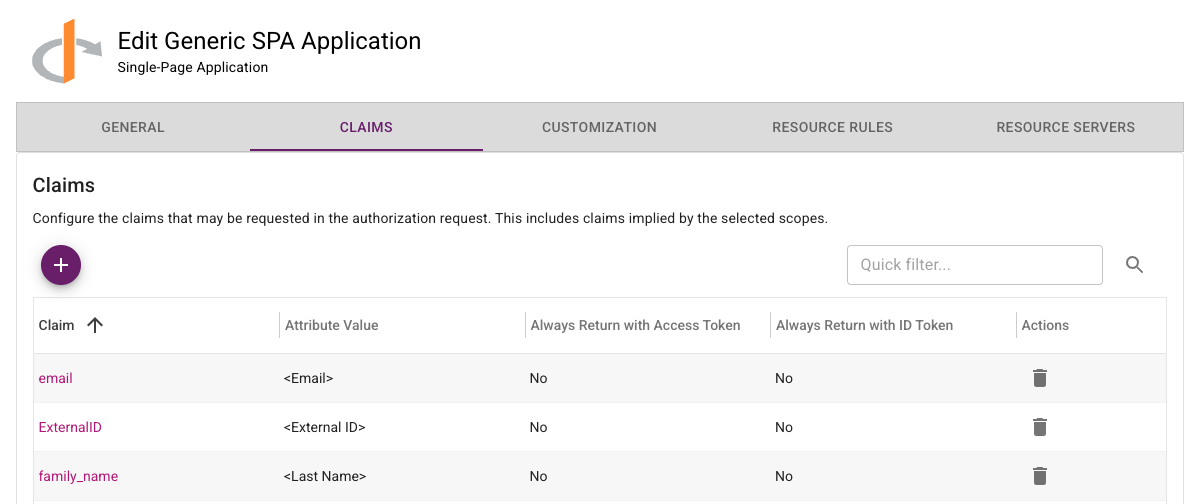Select the <Email> attribute value cell

[x=309, y=378]
